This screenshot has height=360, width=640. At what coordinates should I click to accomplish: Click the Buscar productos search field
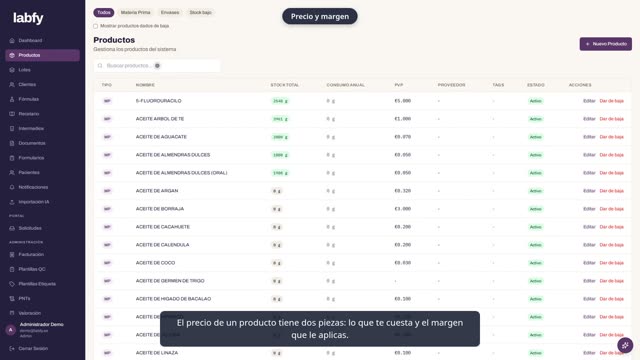tap(157, 66)
